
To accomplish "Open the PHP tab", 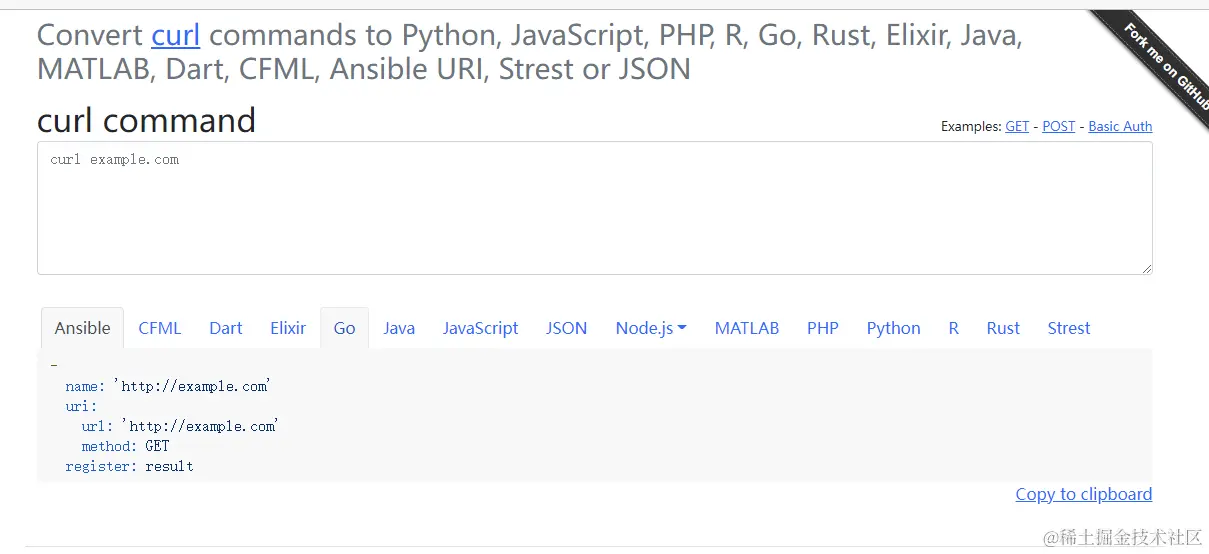I will pos(823,328).
